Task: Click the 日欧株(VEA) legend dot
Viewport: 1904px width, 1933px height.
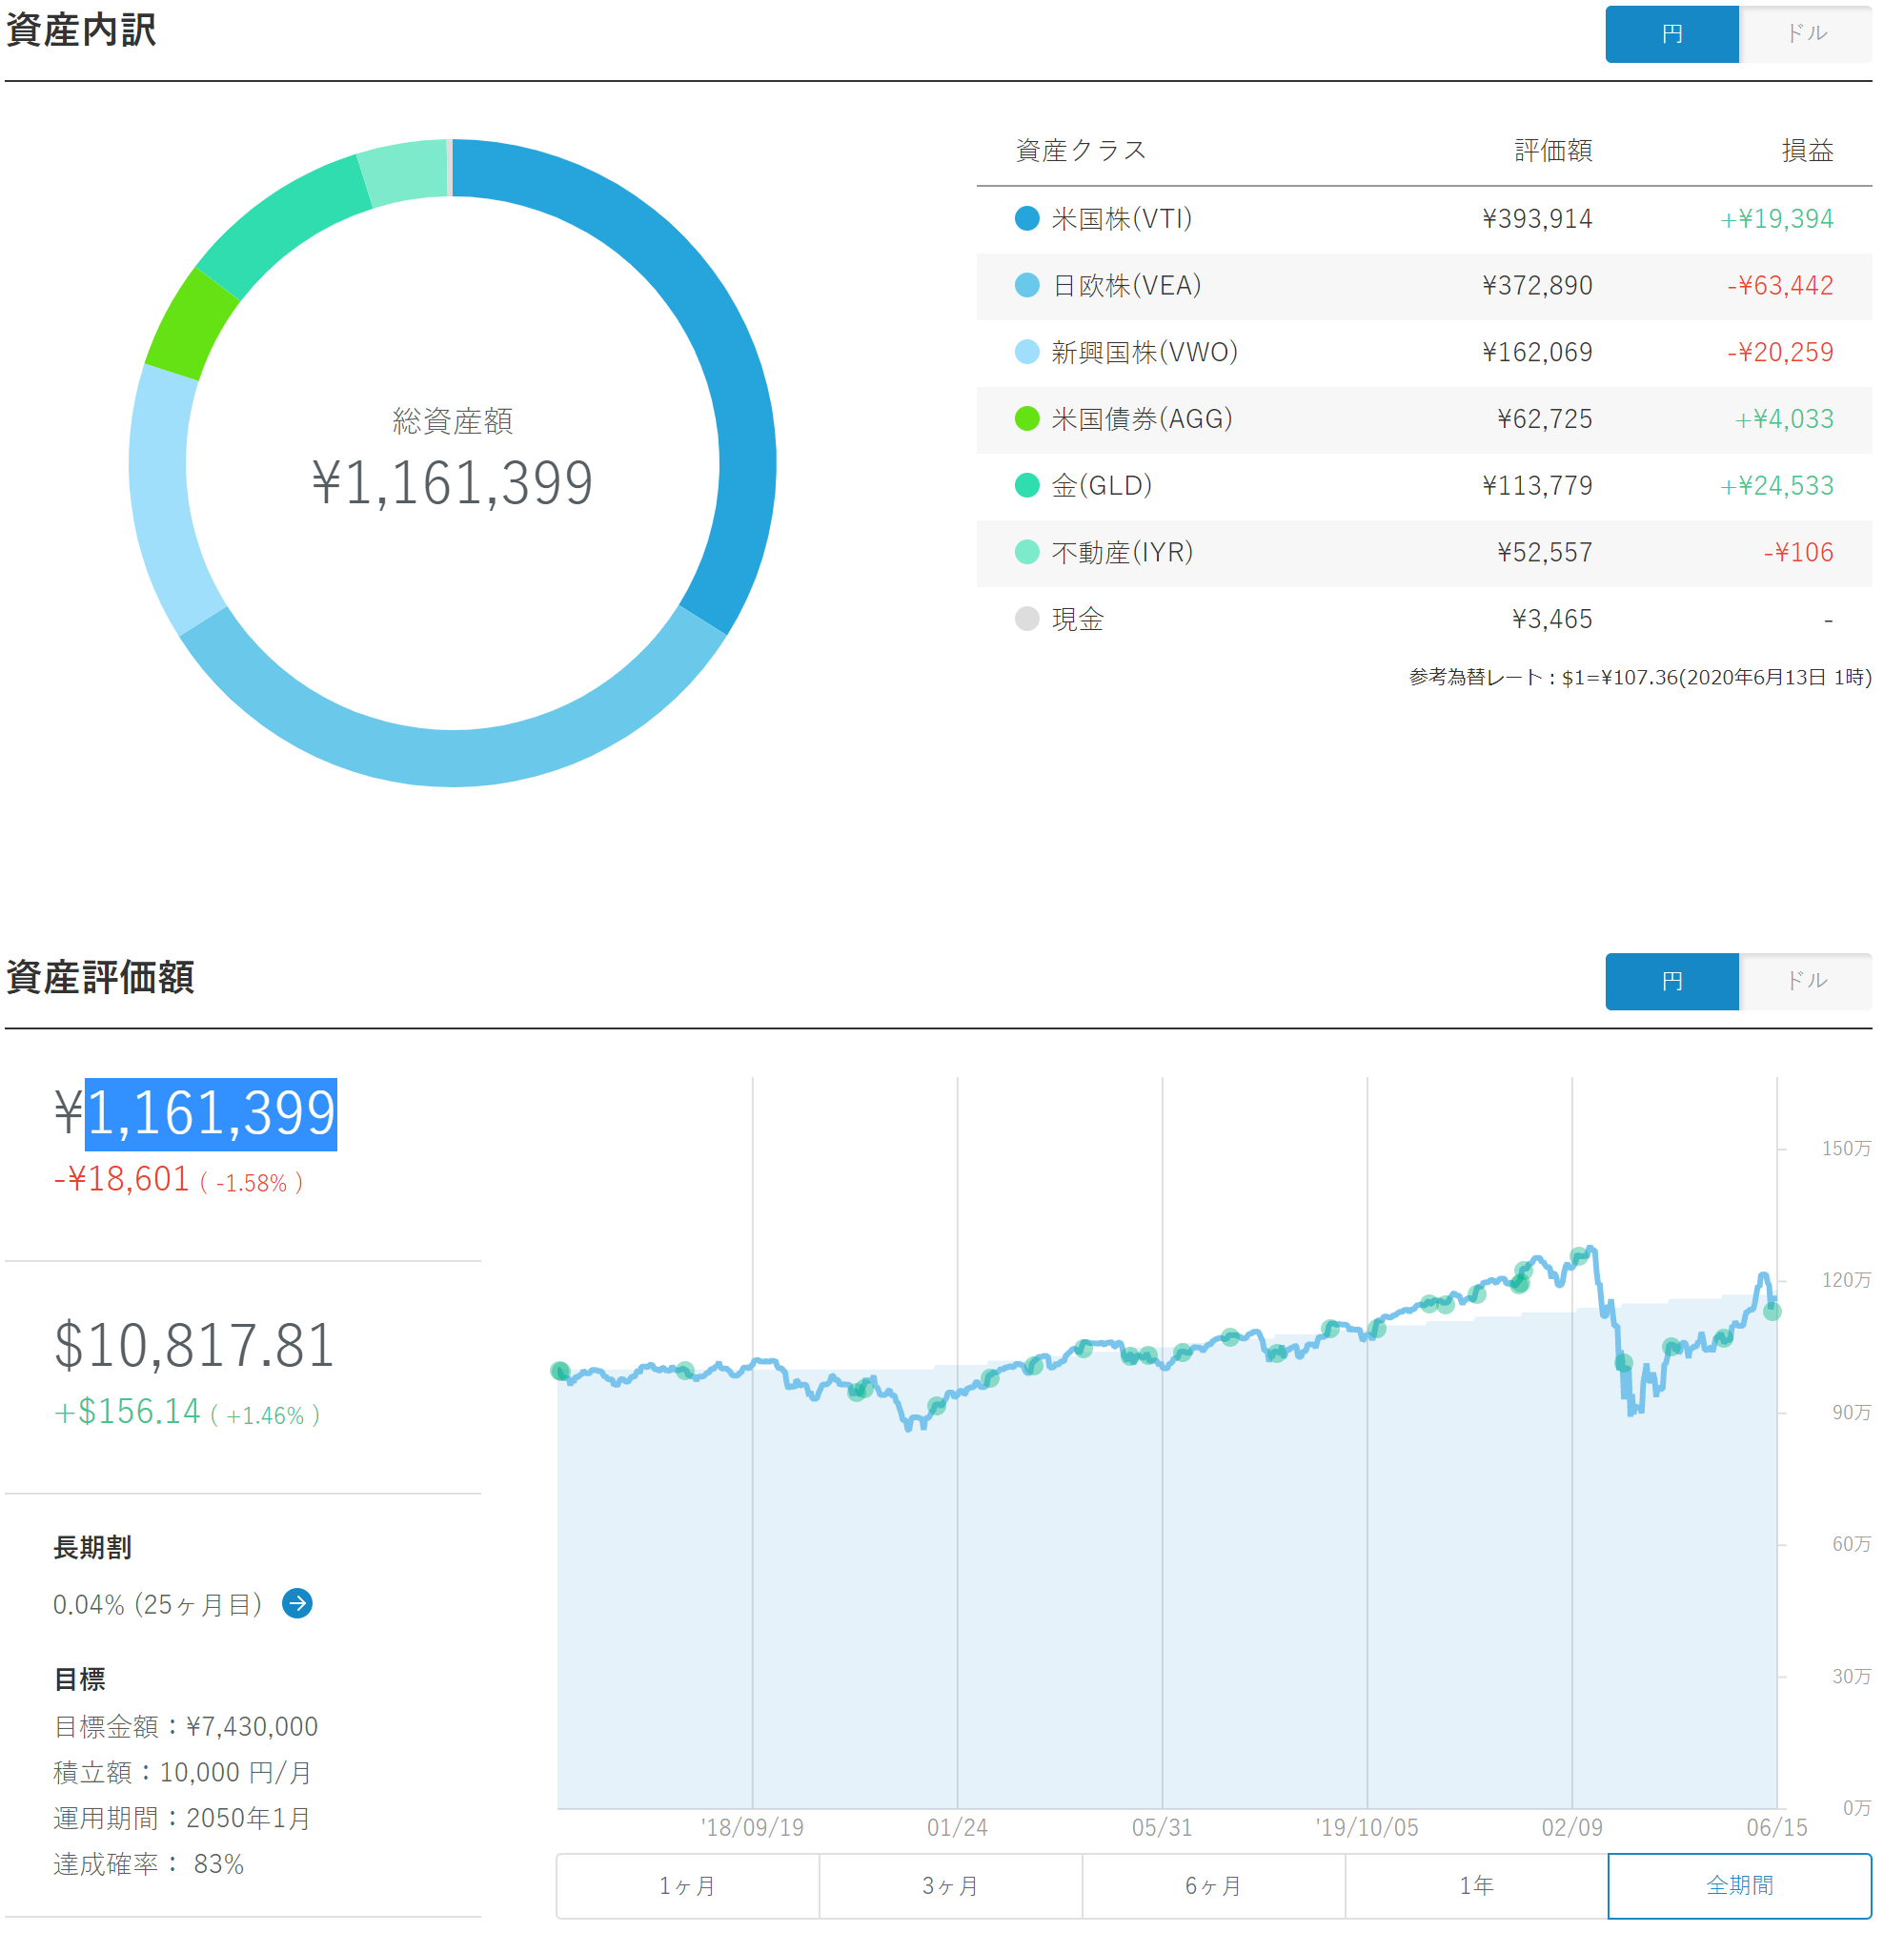Action: pos(1027,285)
